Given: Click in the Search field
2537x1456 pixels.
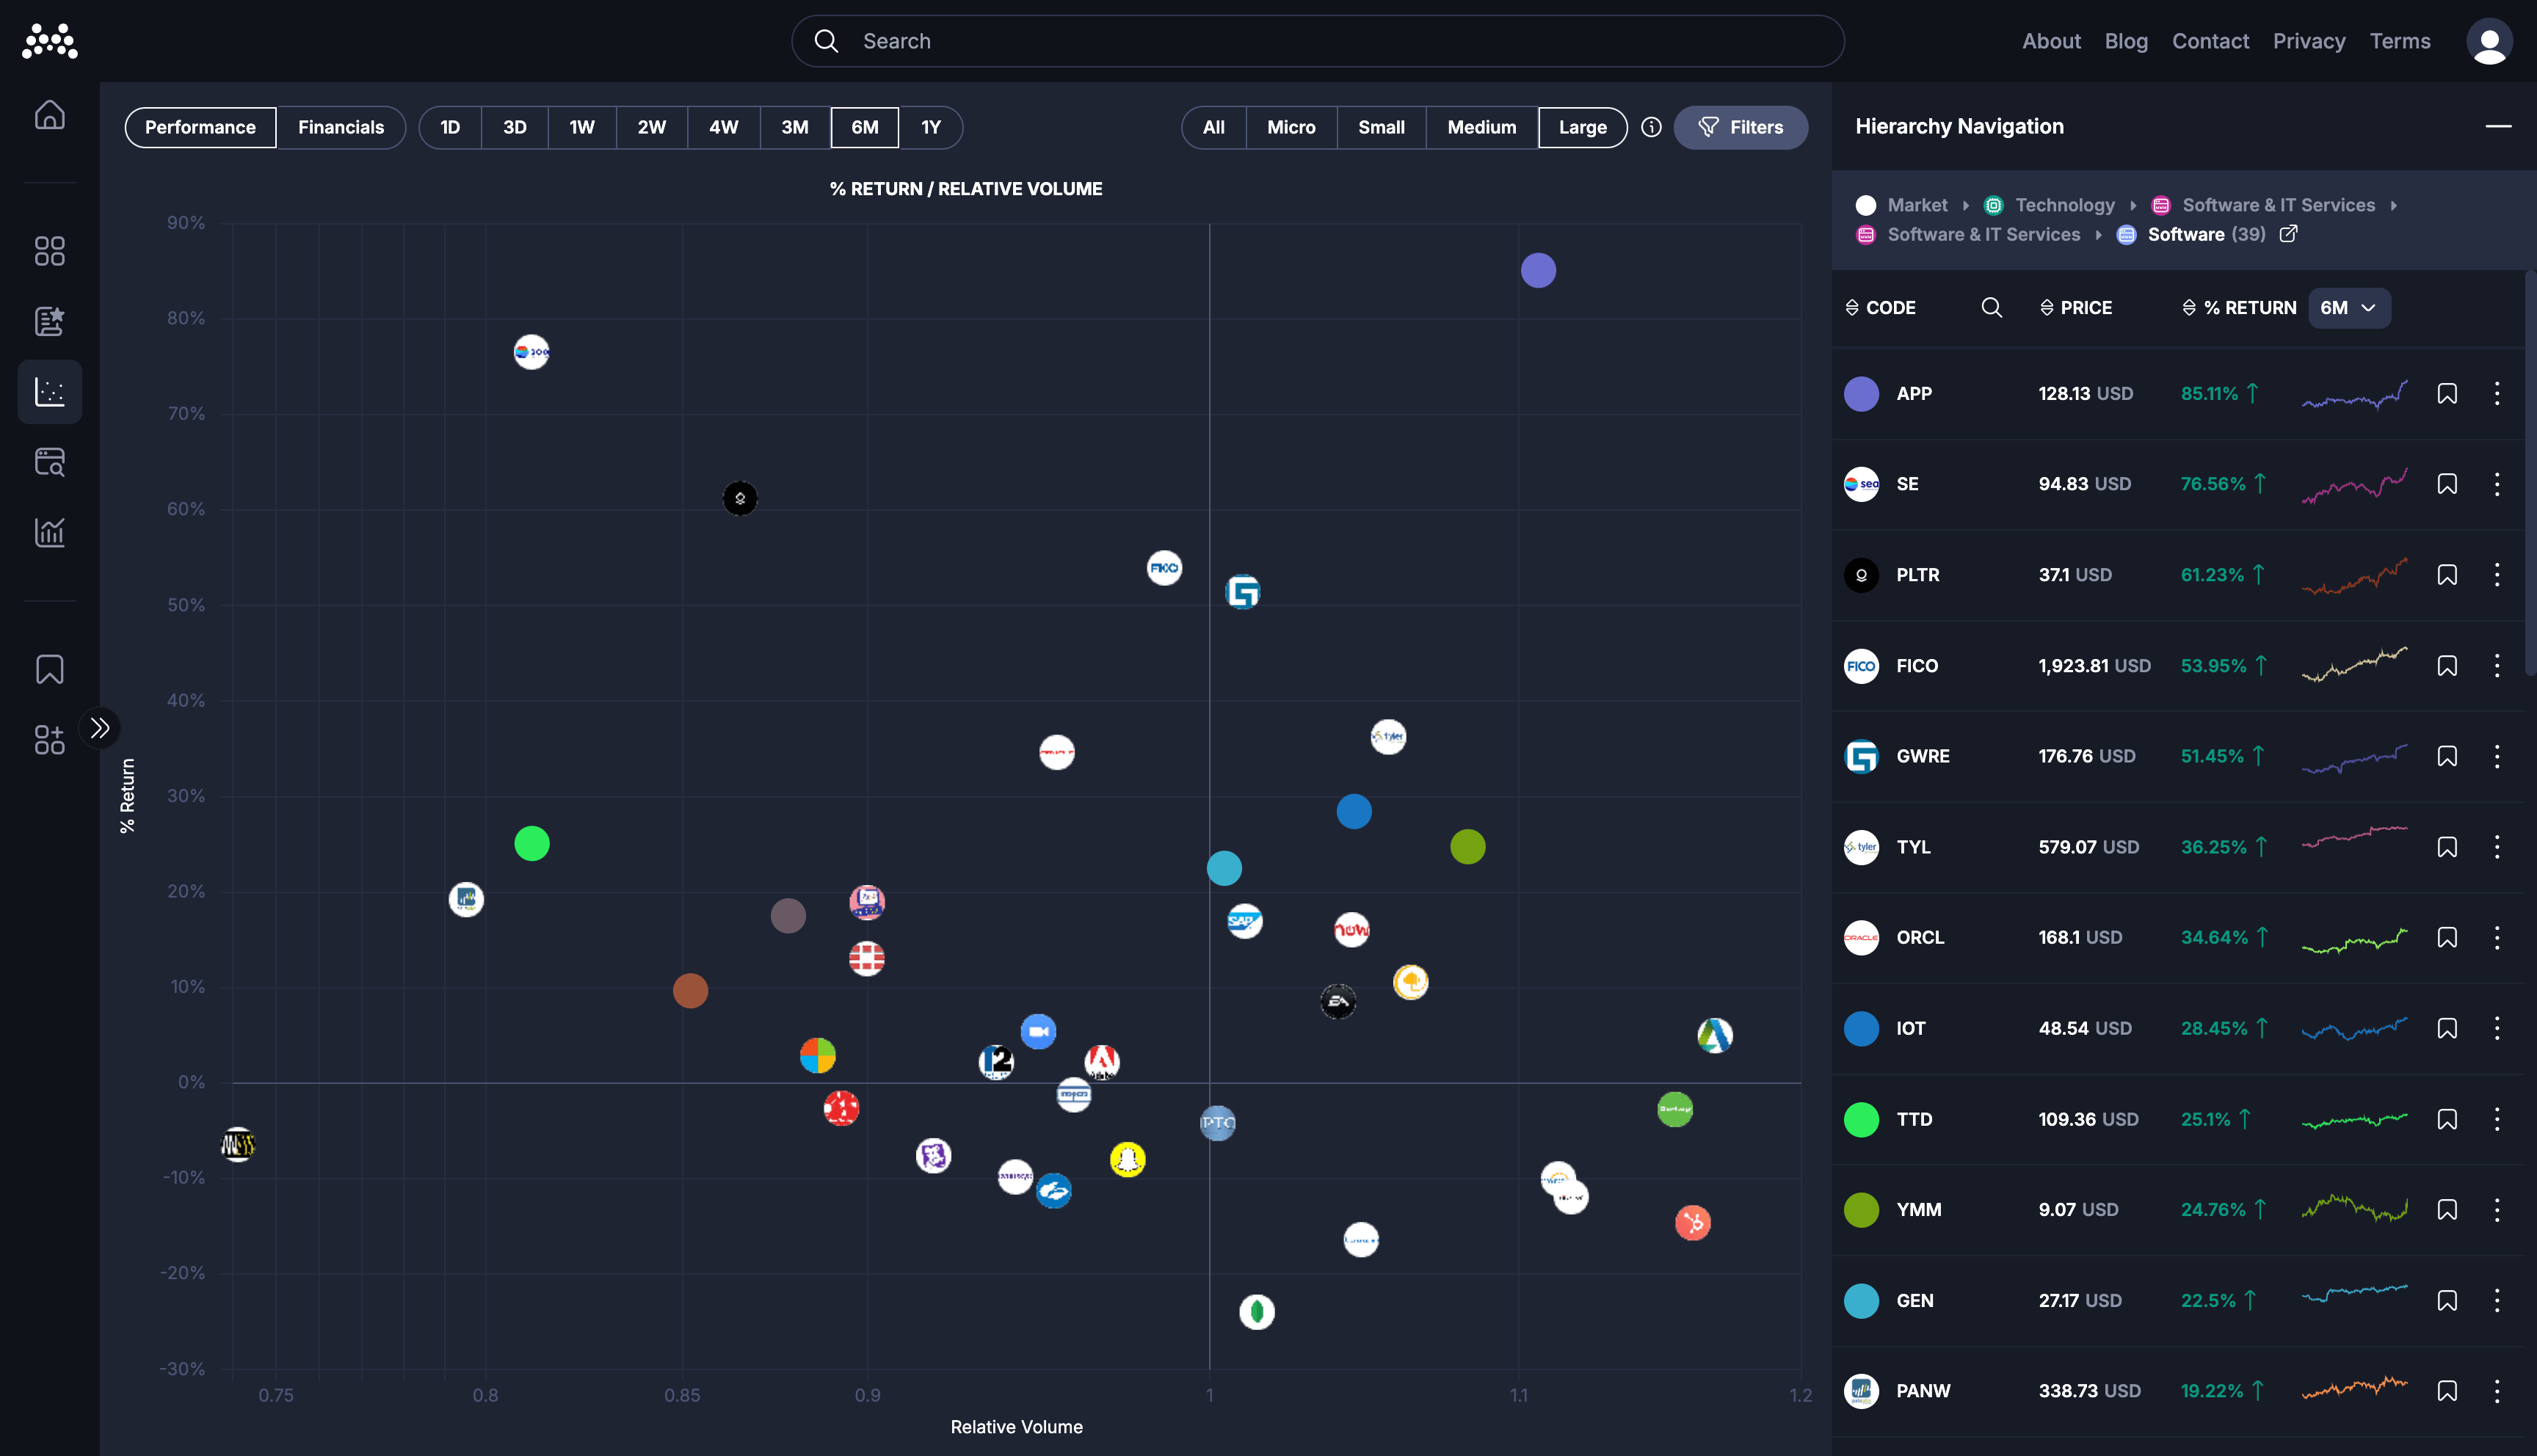Looking at the screenshot, I should point(1318,41).
